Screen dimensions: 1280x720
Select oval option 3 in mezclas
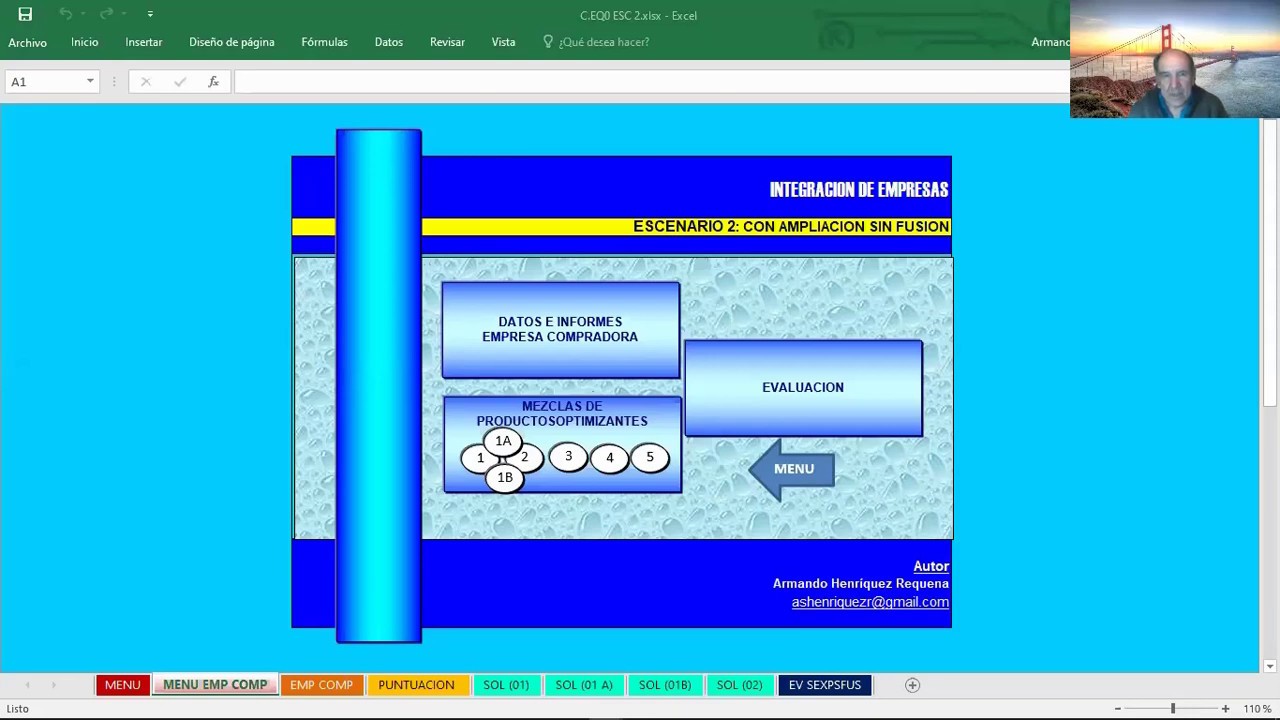[x=568, y=457]
